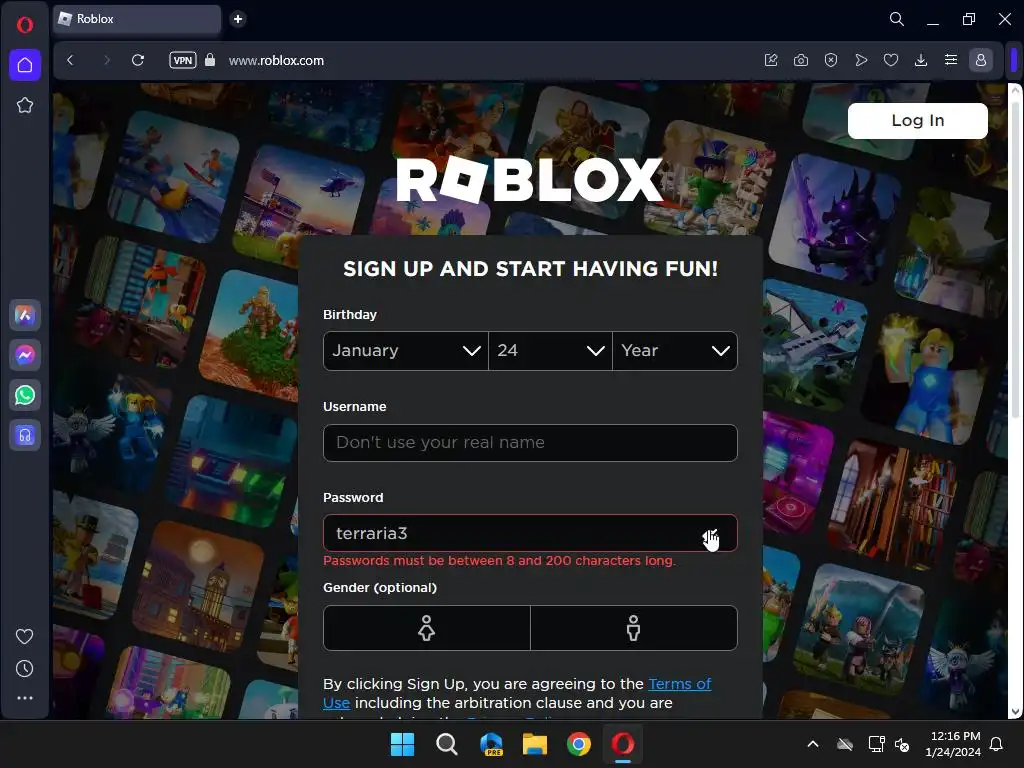Open Pinboards heart icon in sidebar
Screen dimensions: 1024x768
point(25,636)
